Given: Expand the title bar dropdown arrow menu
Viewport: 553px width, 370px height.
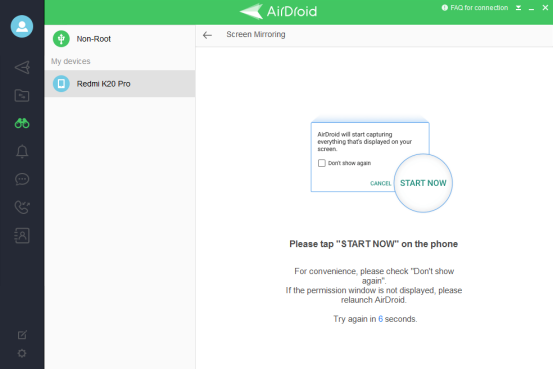Looking at the screenshot, I should (x=518, y=8).
